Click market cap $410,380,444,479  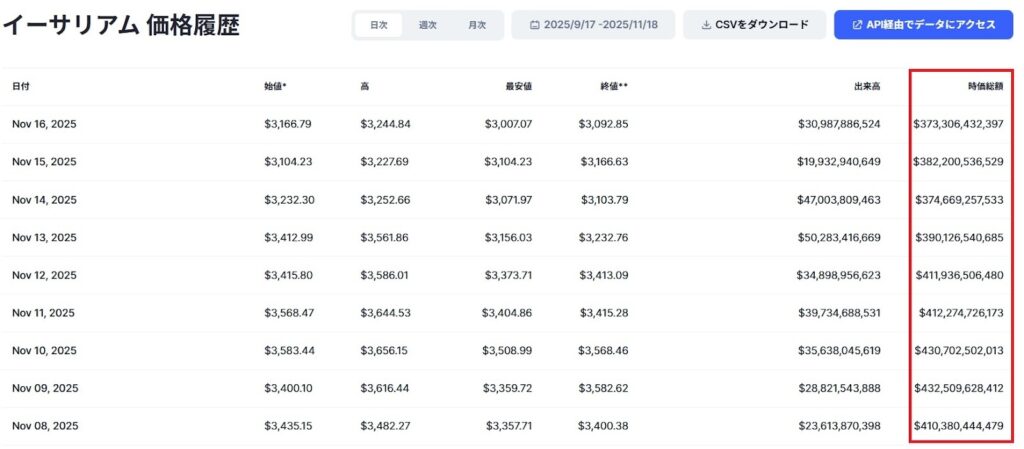click(959, 426)
